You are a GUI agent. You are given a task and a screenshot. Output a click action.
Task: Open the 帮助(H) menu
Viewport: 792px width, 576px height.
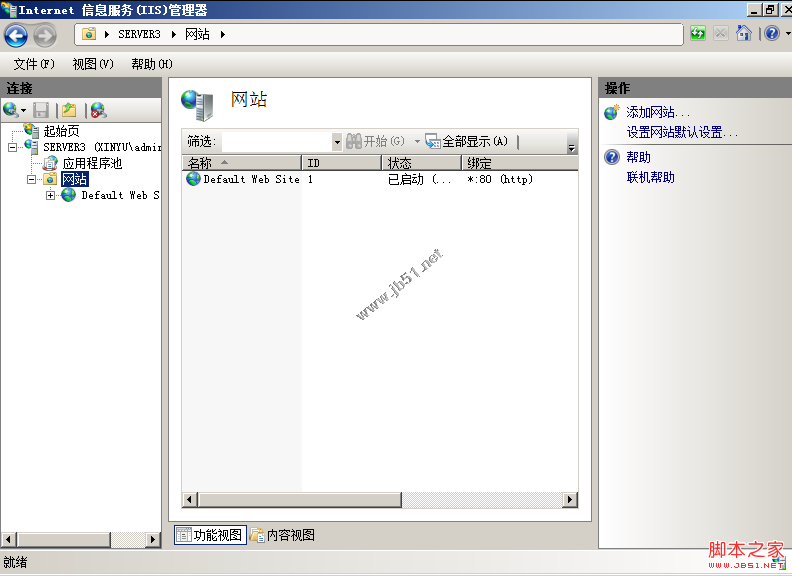(x=152, y=64)
